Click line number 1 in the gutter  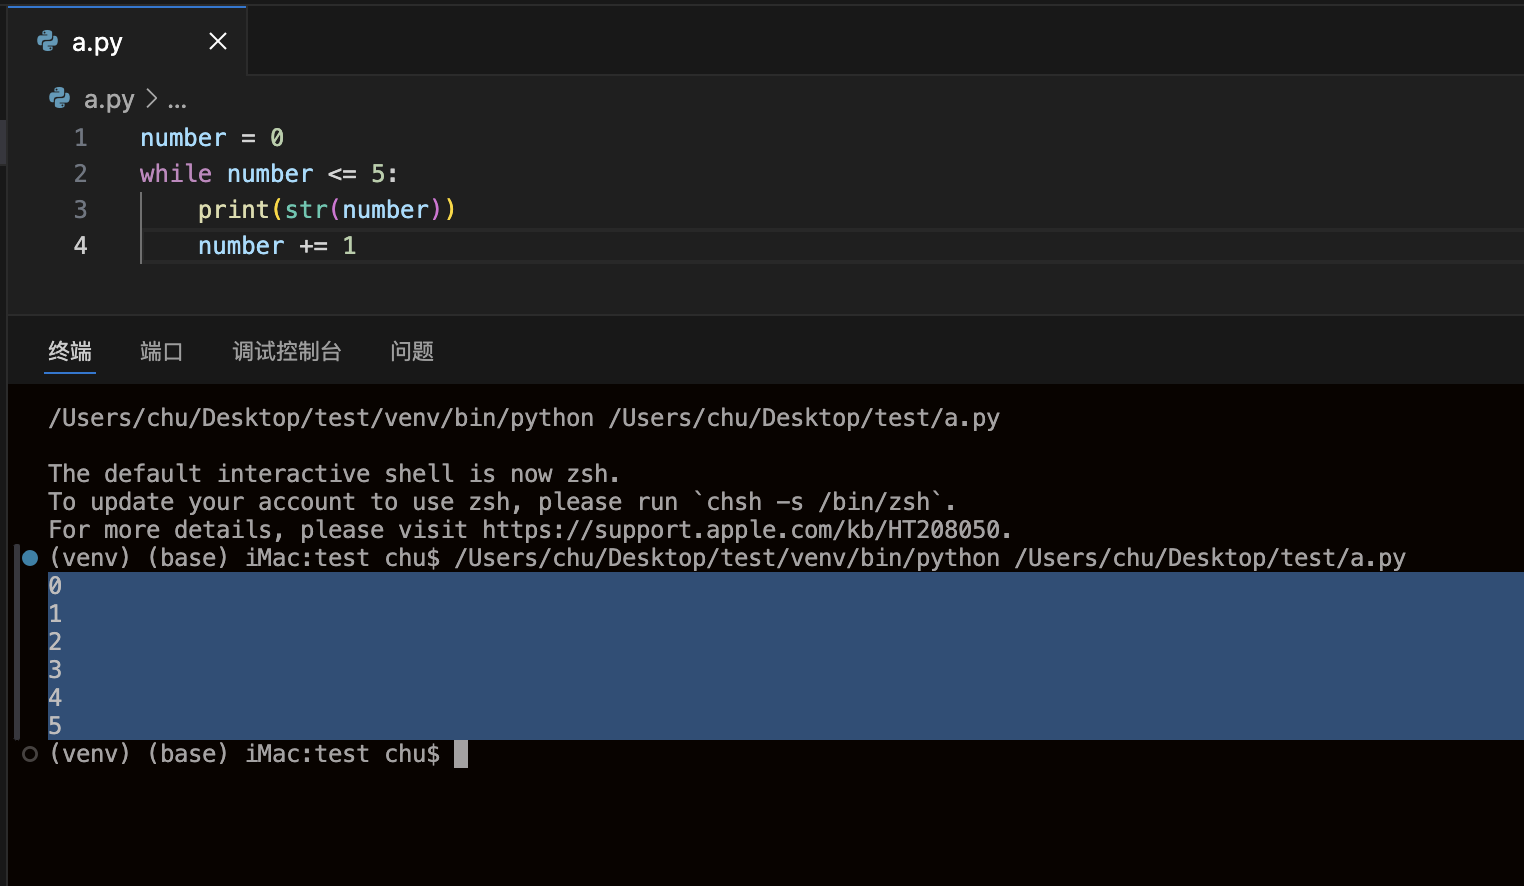pos(80,138)
